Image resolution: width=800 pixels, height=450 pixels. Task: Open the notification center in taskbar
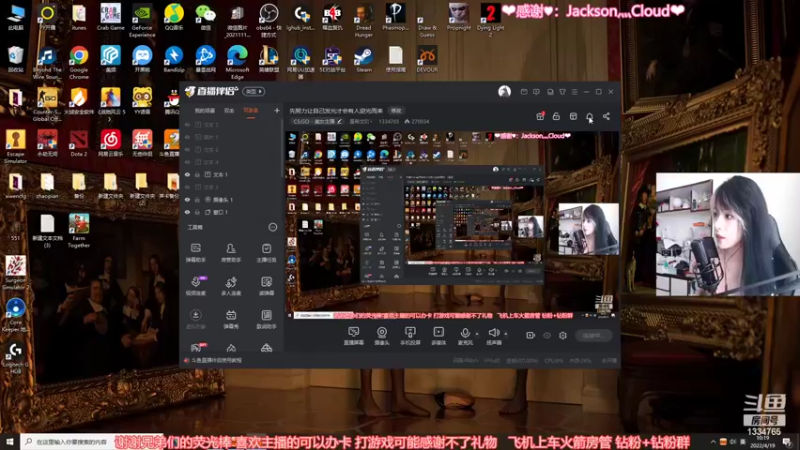[x=787, y=441]
